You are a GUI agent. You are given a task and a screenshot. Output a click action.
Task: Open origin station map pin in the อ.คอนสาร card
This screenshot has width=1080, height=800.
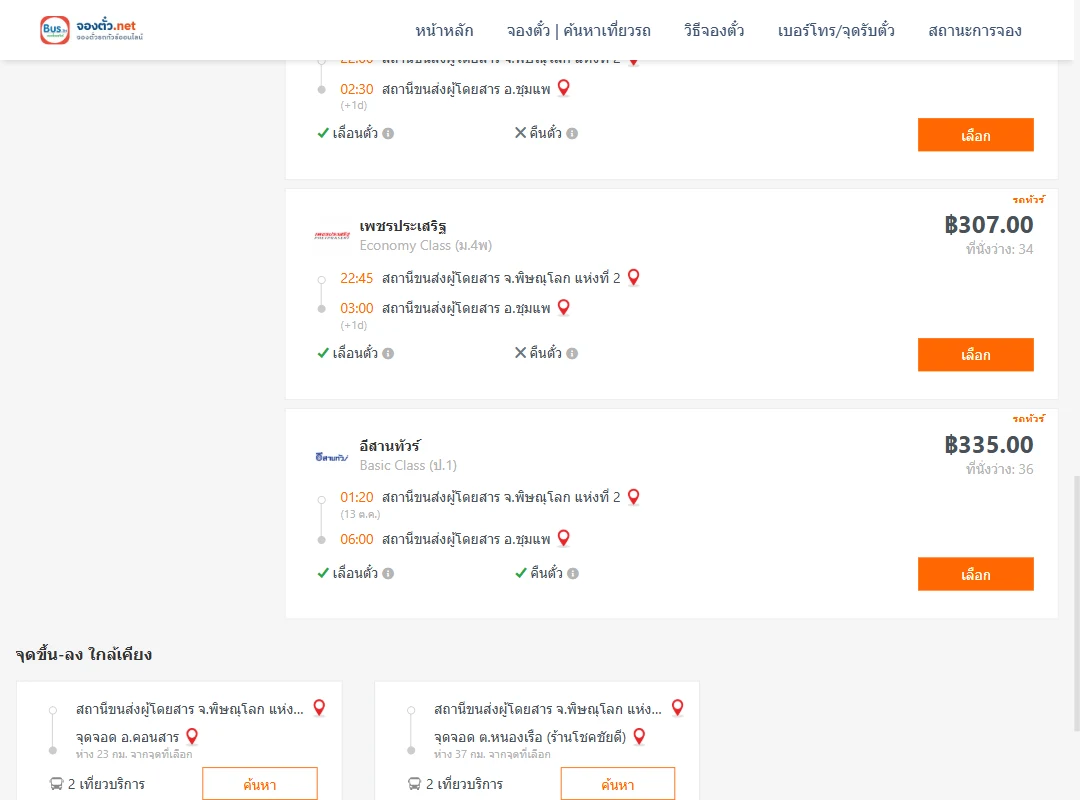(x=319, y=708)
